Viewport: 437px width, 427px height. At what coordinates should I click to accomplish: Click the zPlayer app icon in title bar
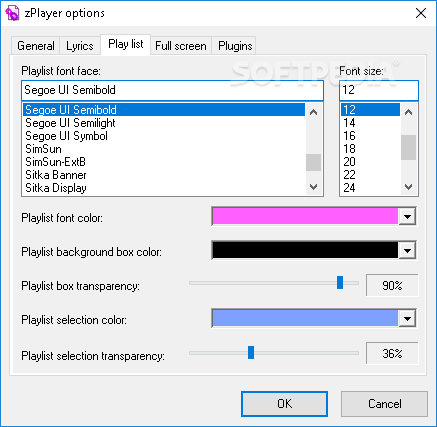click(12, 13)
